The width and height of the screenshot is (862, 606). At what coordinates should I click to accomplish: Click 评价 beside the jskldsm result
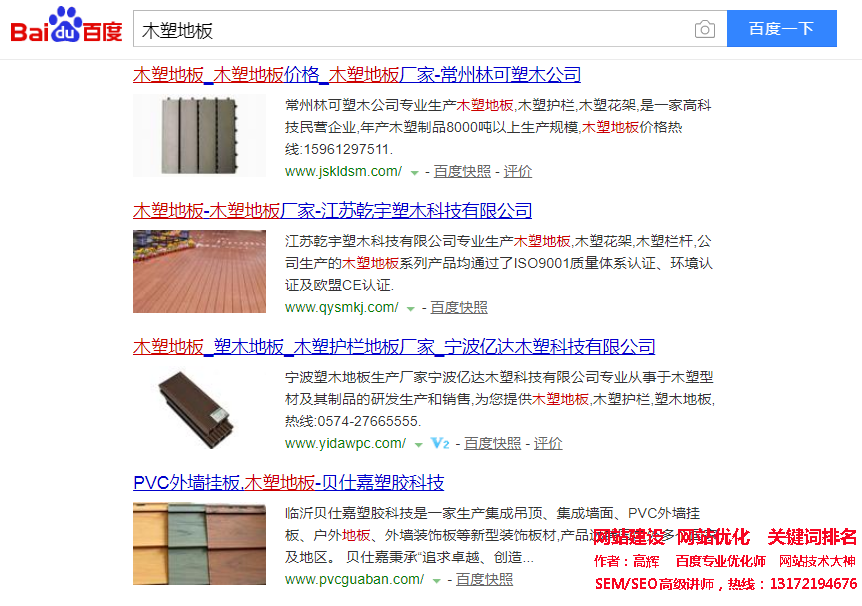click(518, 172)
